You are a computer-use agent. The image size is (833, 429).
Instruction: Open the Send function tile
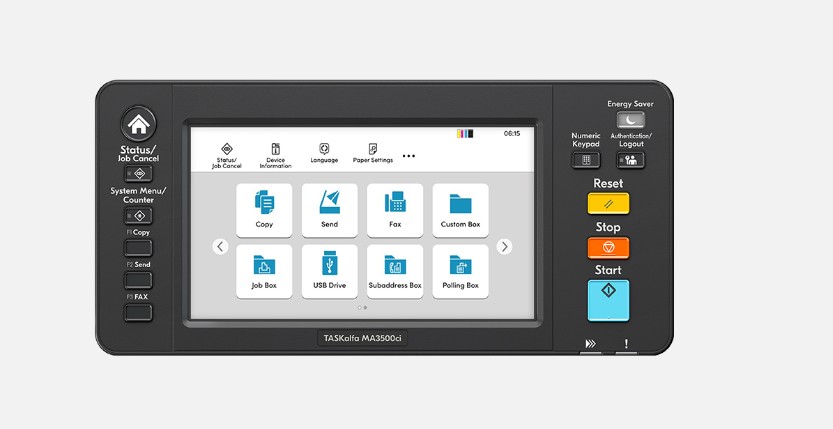pyautogui.click(x=329, y=210)
